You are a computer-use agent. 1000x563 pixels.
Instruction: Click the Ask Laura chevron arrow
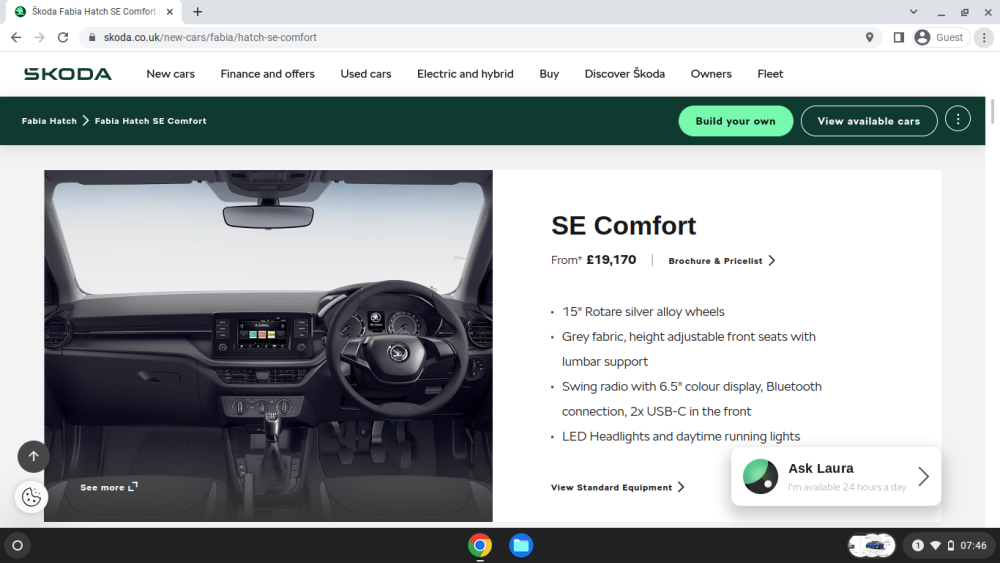[923, 476]
